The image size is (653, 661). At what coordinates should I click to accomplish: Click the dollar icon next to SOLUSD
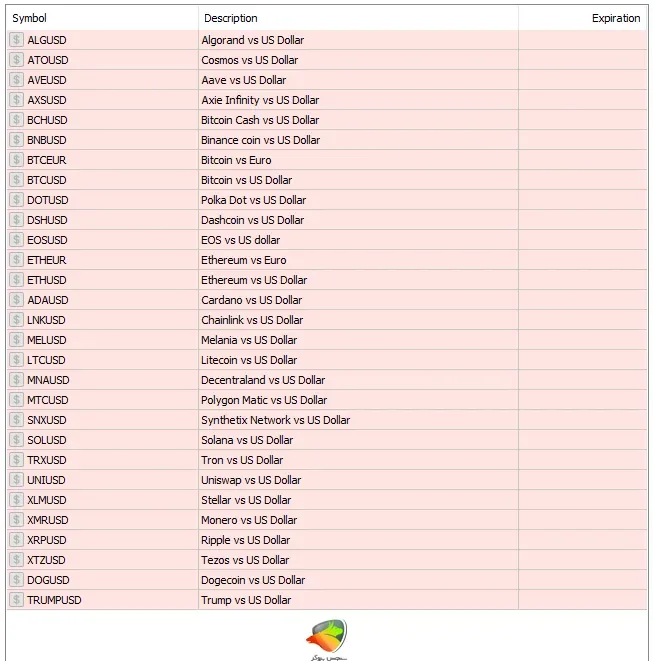pos(16,440)
